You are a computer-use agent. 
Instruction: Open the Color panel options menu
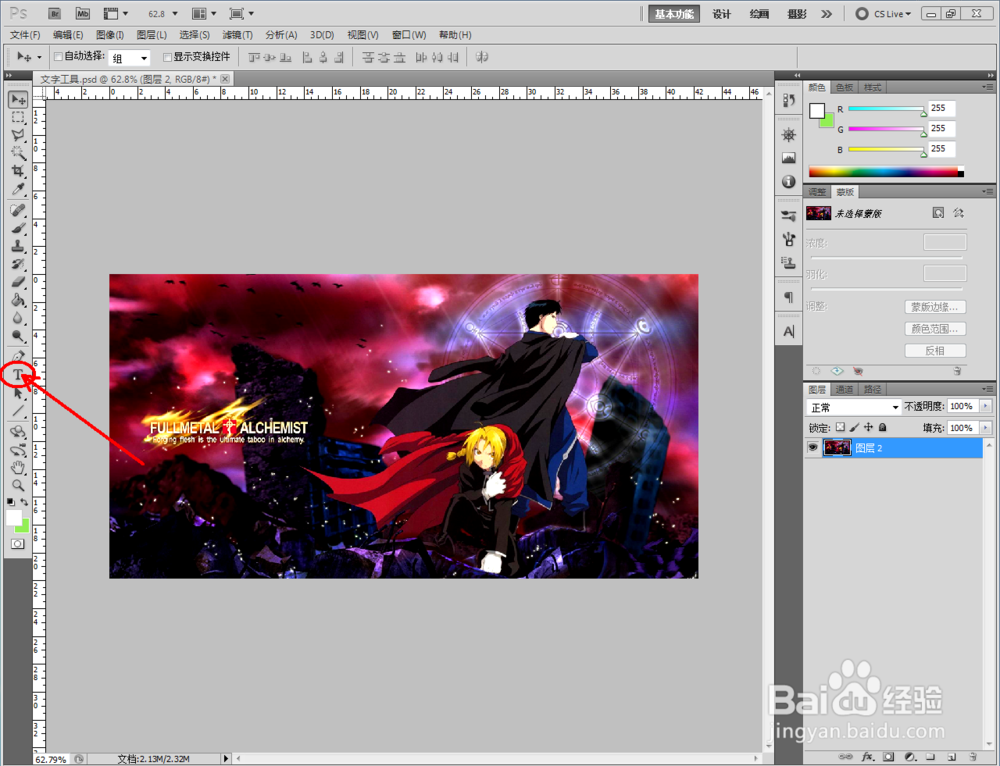pos(988,87)
